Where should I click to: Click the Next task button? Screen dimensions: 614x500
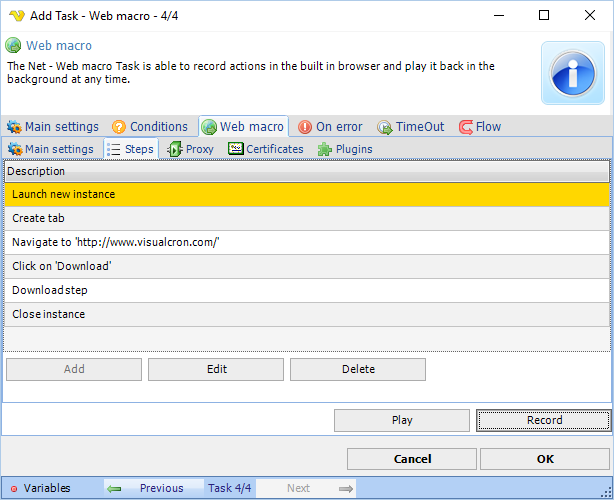[x=306, y=488]
